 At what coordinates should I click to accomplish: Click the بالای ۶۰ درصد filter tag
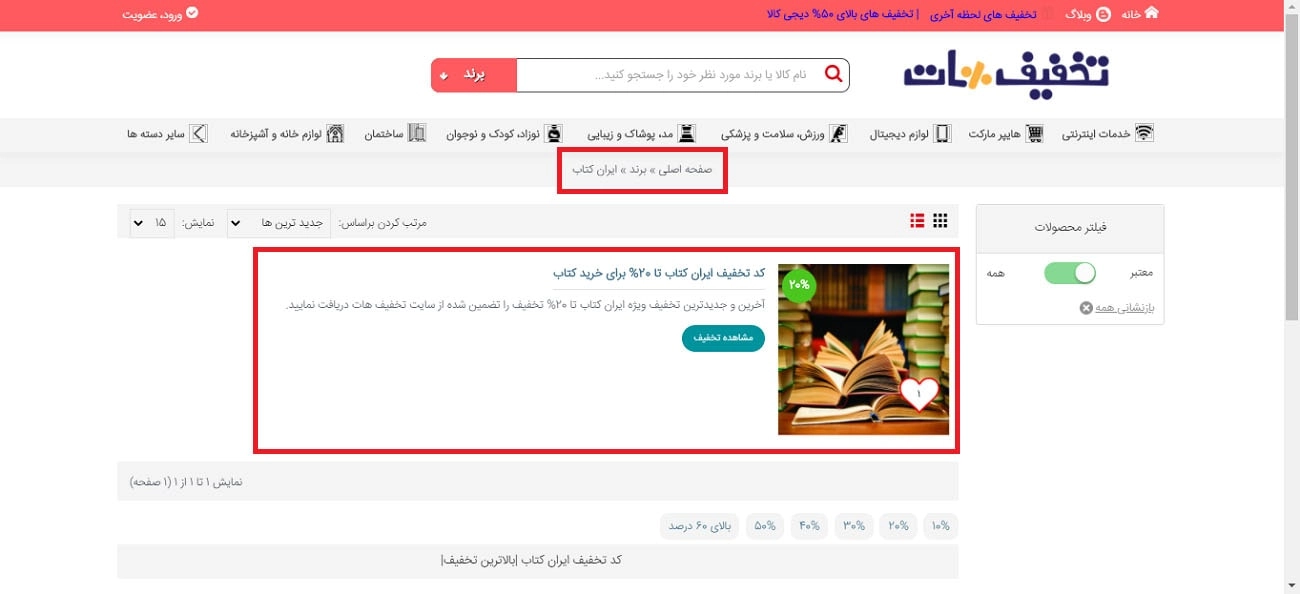click(699, 526)
